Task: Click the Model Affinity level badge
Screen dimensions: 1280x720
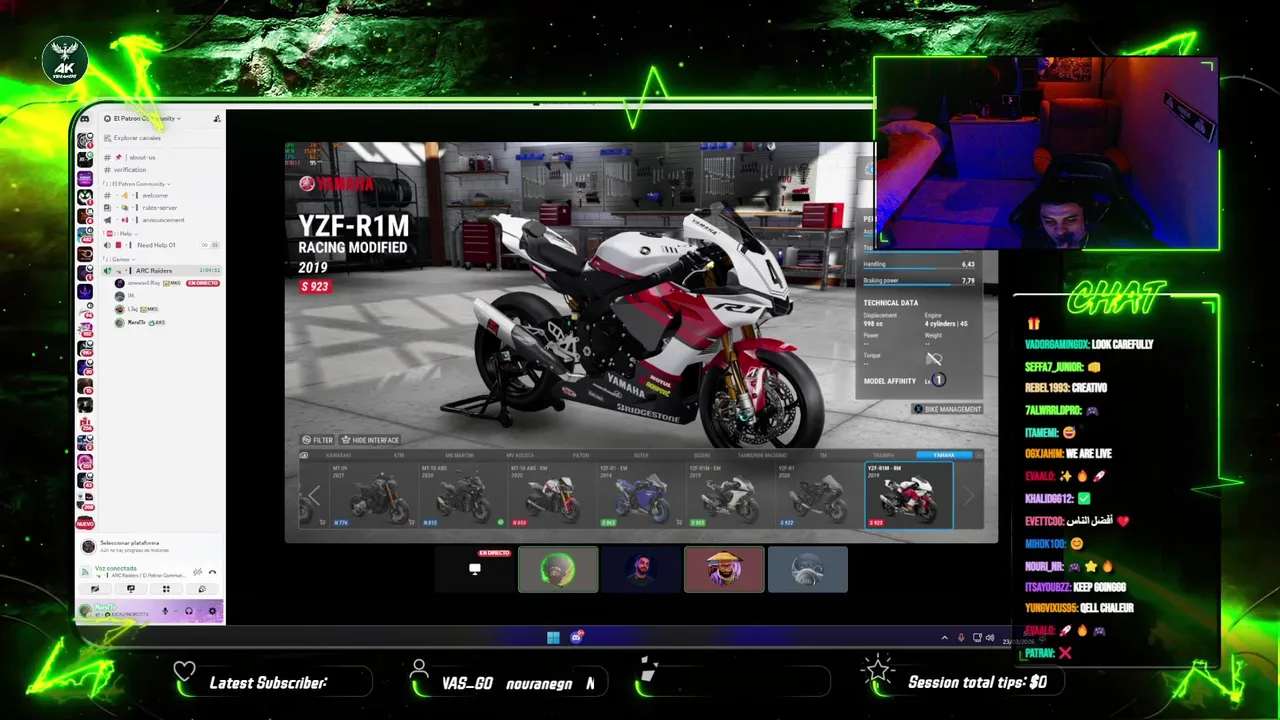Action: tap(939, 379)
